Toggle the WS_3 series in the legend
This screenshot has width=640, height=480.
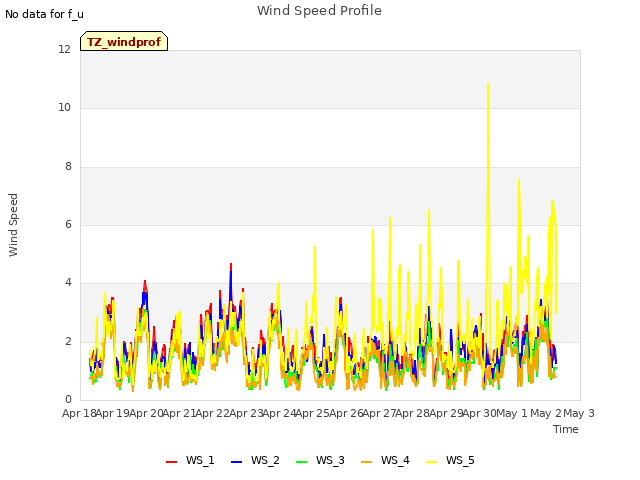(x=320, y=460)
